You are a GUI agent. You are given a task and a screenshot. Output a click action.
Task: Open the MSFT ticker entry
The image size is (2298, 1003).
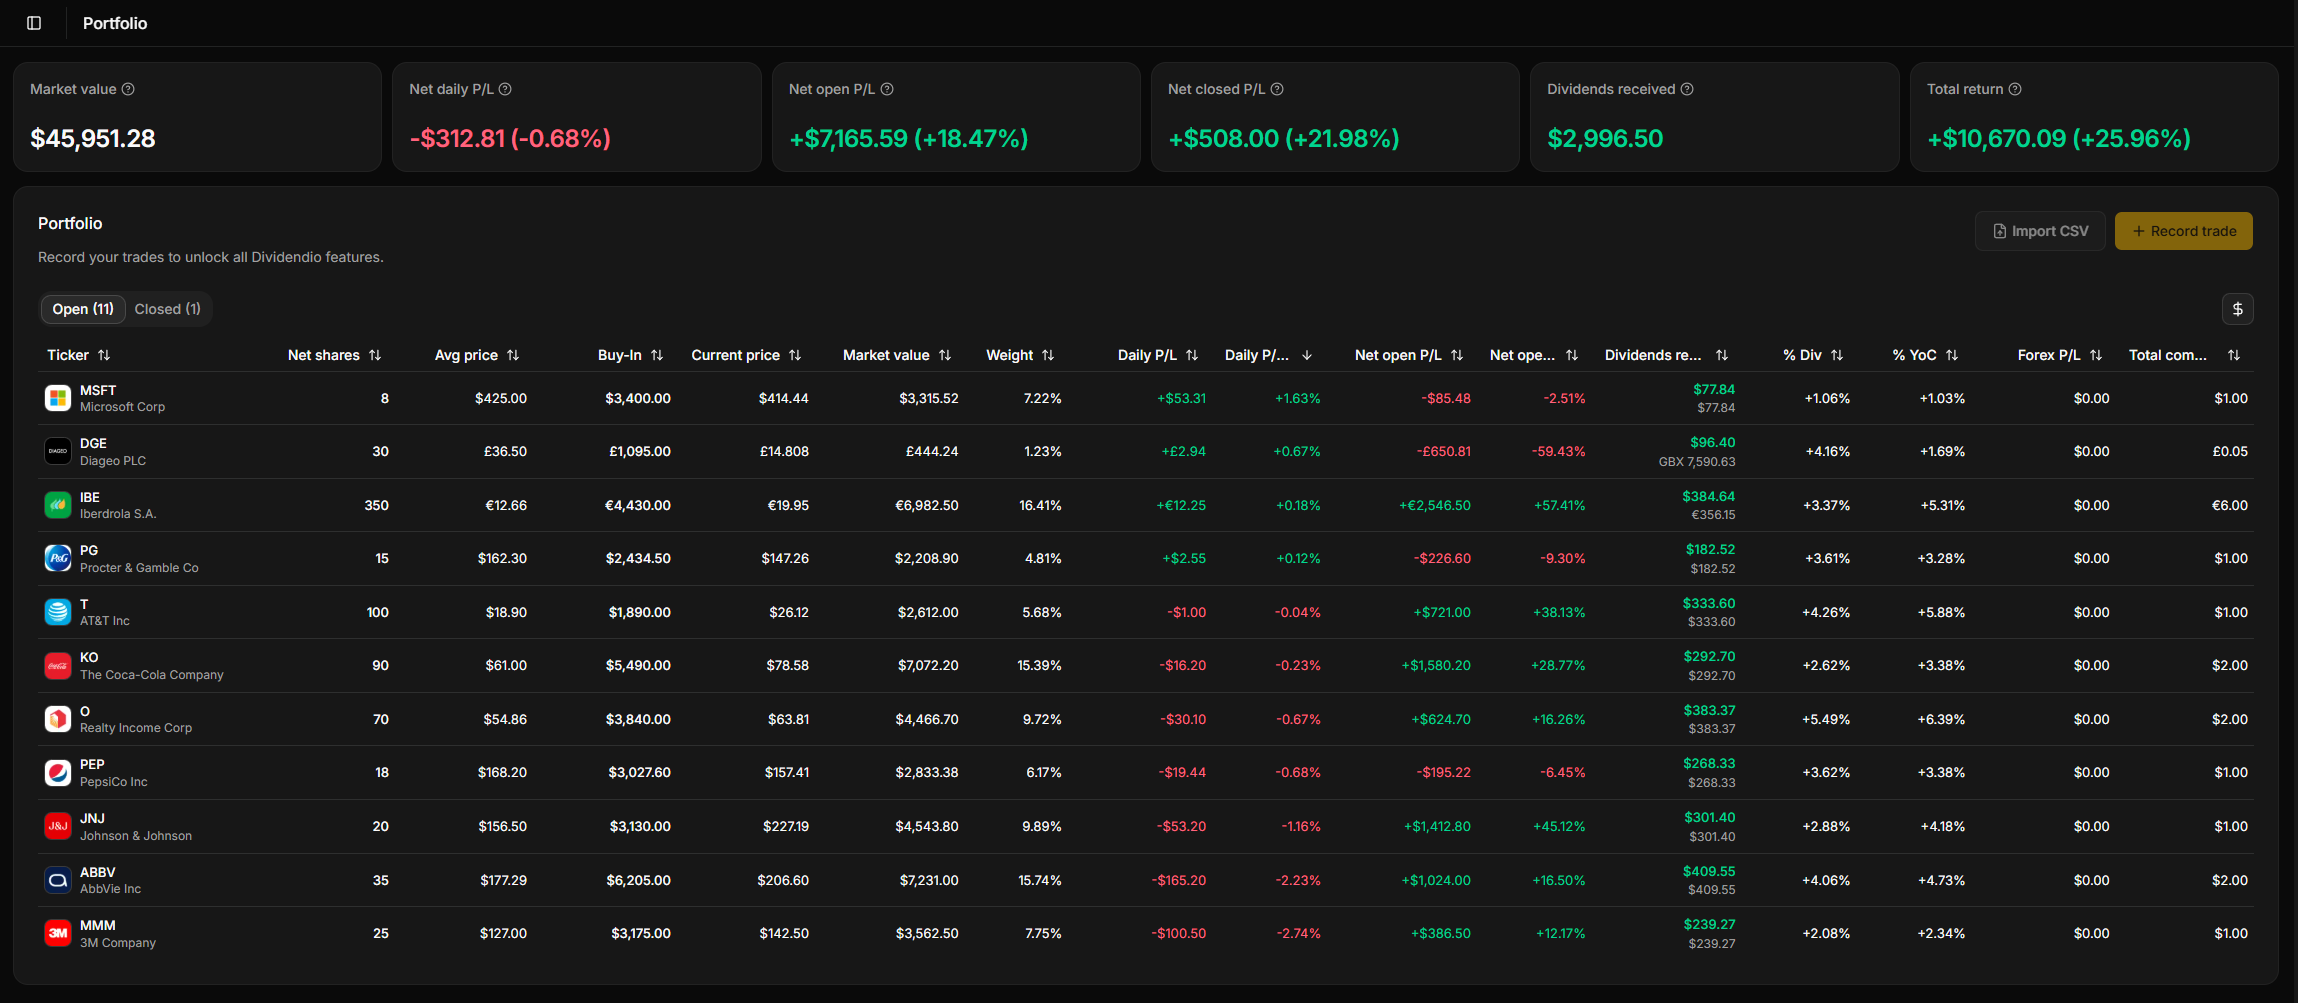click(x=98, y=390)
